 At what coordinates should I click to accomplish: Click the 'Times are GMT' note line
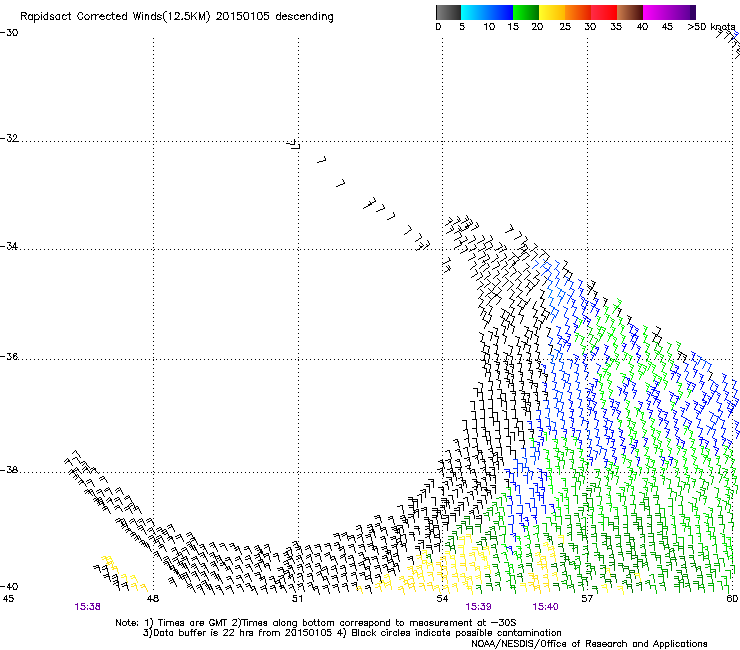pos(316,623)
